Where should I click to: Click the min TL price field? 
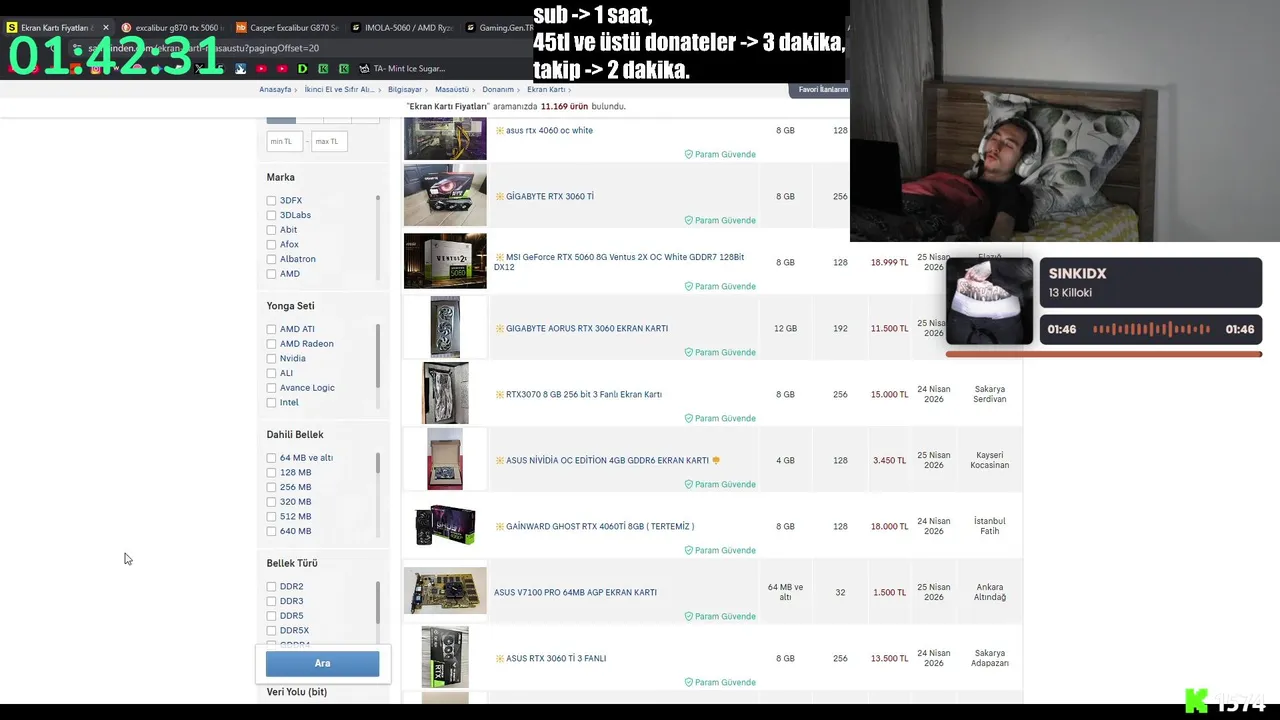tap(284, 141)
